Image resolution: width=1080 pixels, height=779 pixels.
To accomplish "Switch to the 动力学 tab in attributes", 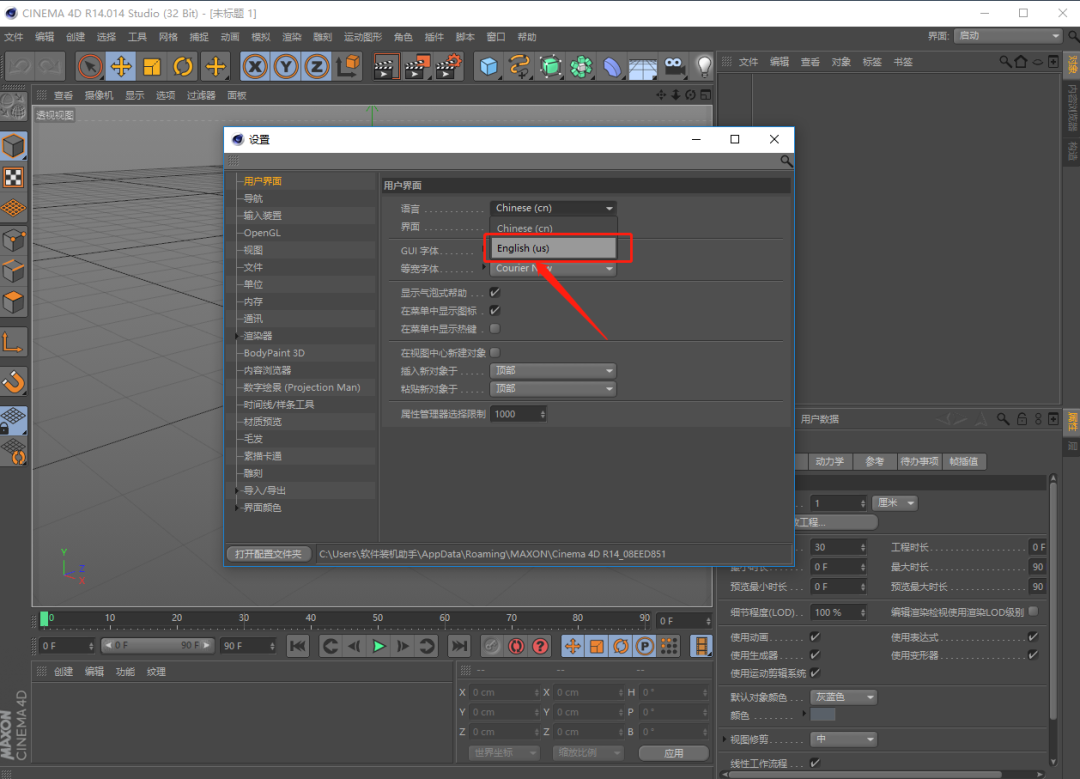I will (829, 461).
